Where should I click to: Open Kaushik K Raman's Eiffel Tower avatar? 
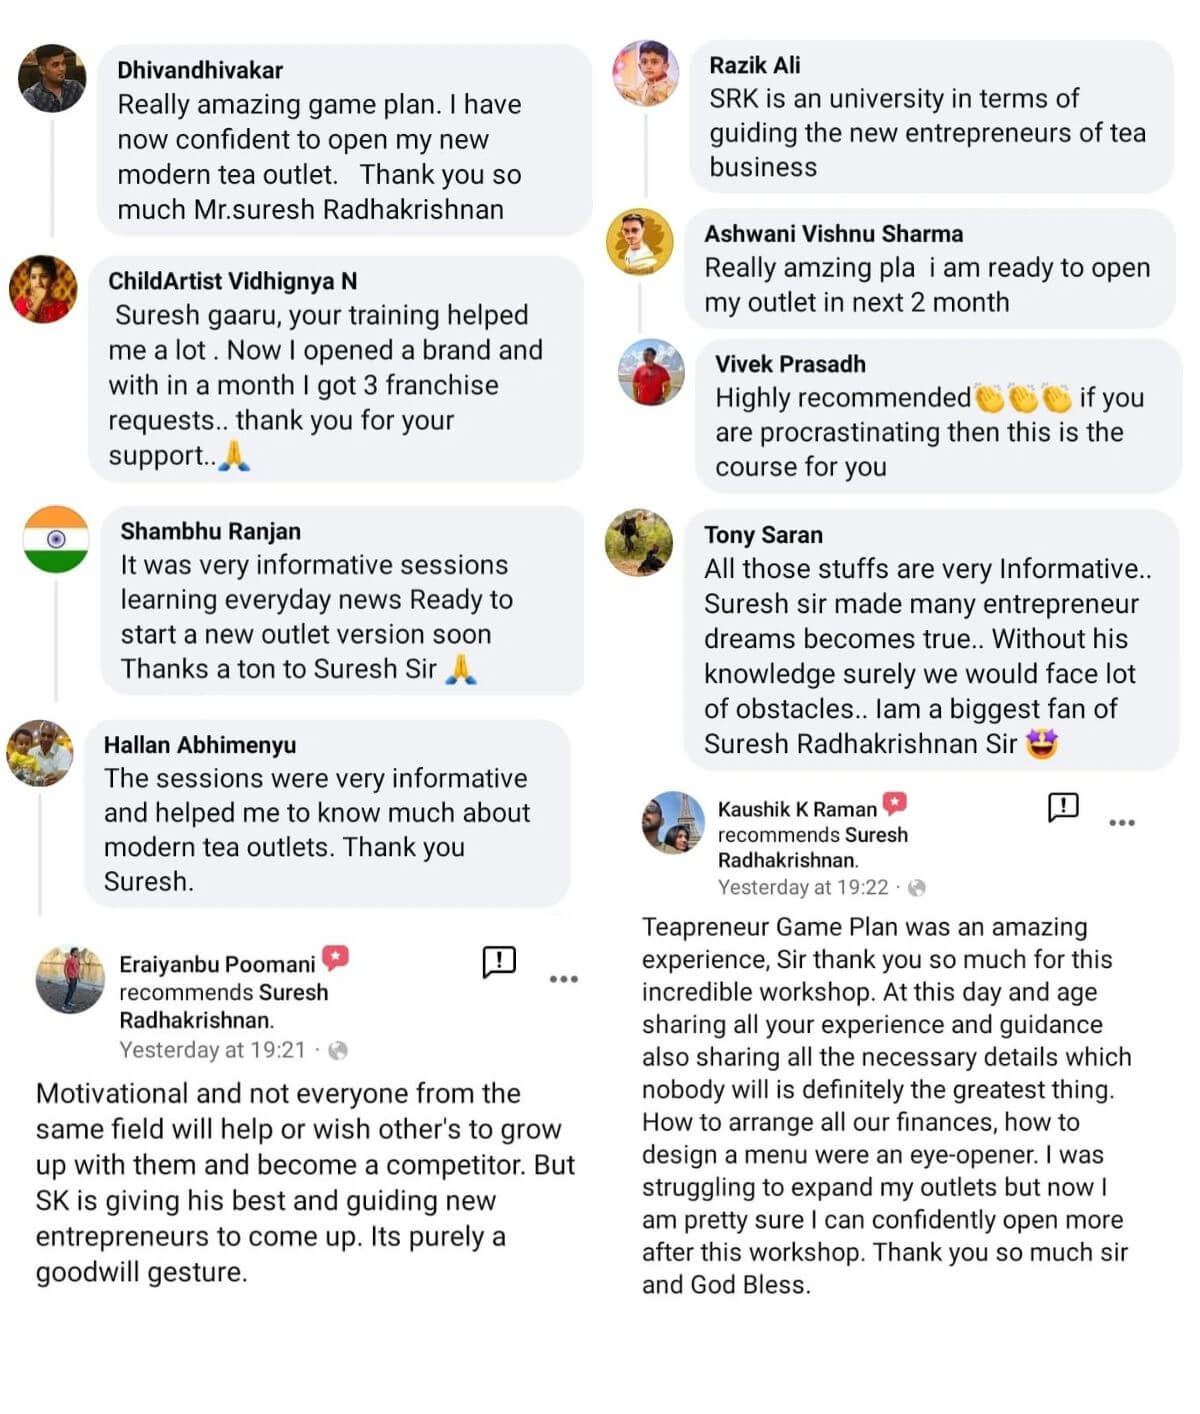pos(673,822)
